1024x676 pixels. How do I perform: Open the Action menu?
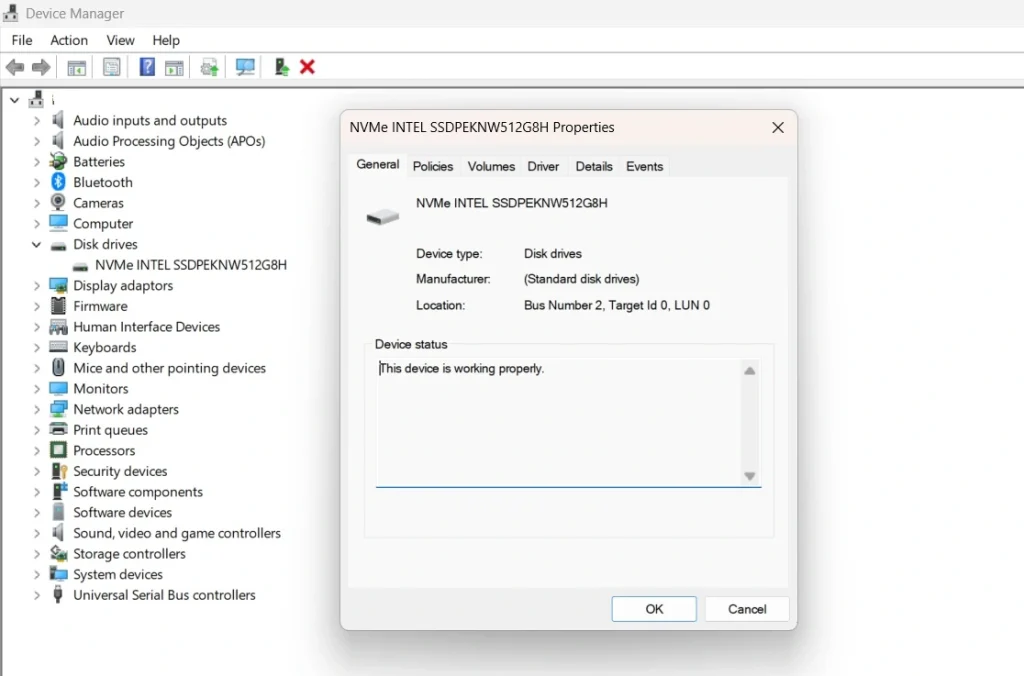tap(68, 40)
